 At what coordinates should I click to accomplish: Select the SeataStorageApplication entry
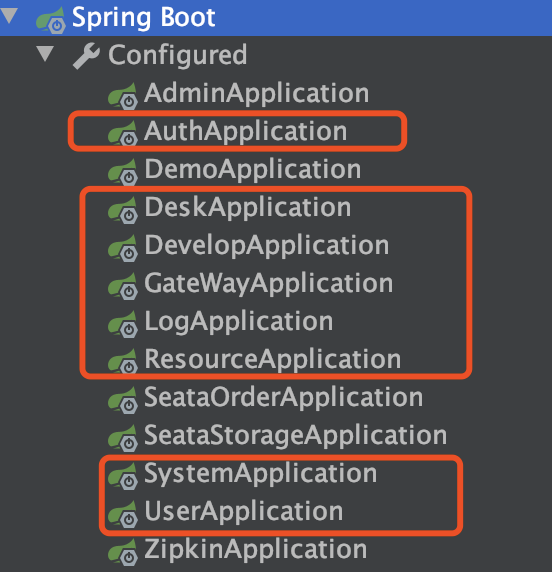pos(296,435)
